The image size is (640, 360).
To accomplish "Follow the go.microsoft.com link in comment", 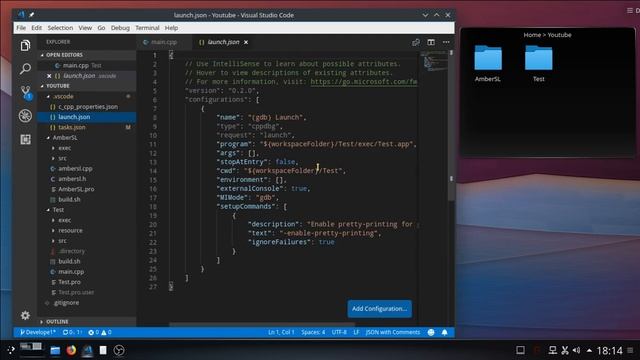I will [x=364, y=82].
